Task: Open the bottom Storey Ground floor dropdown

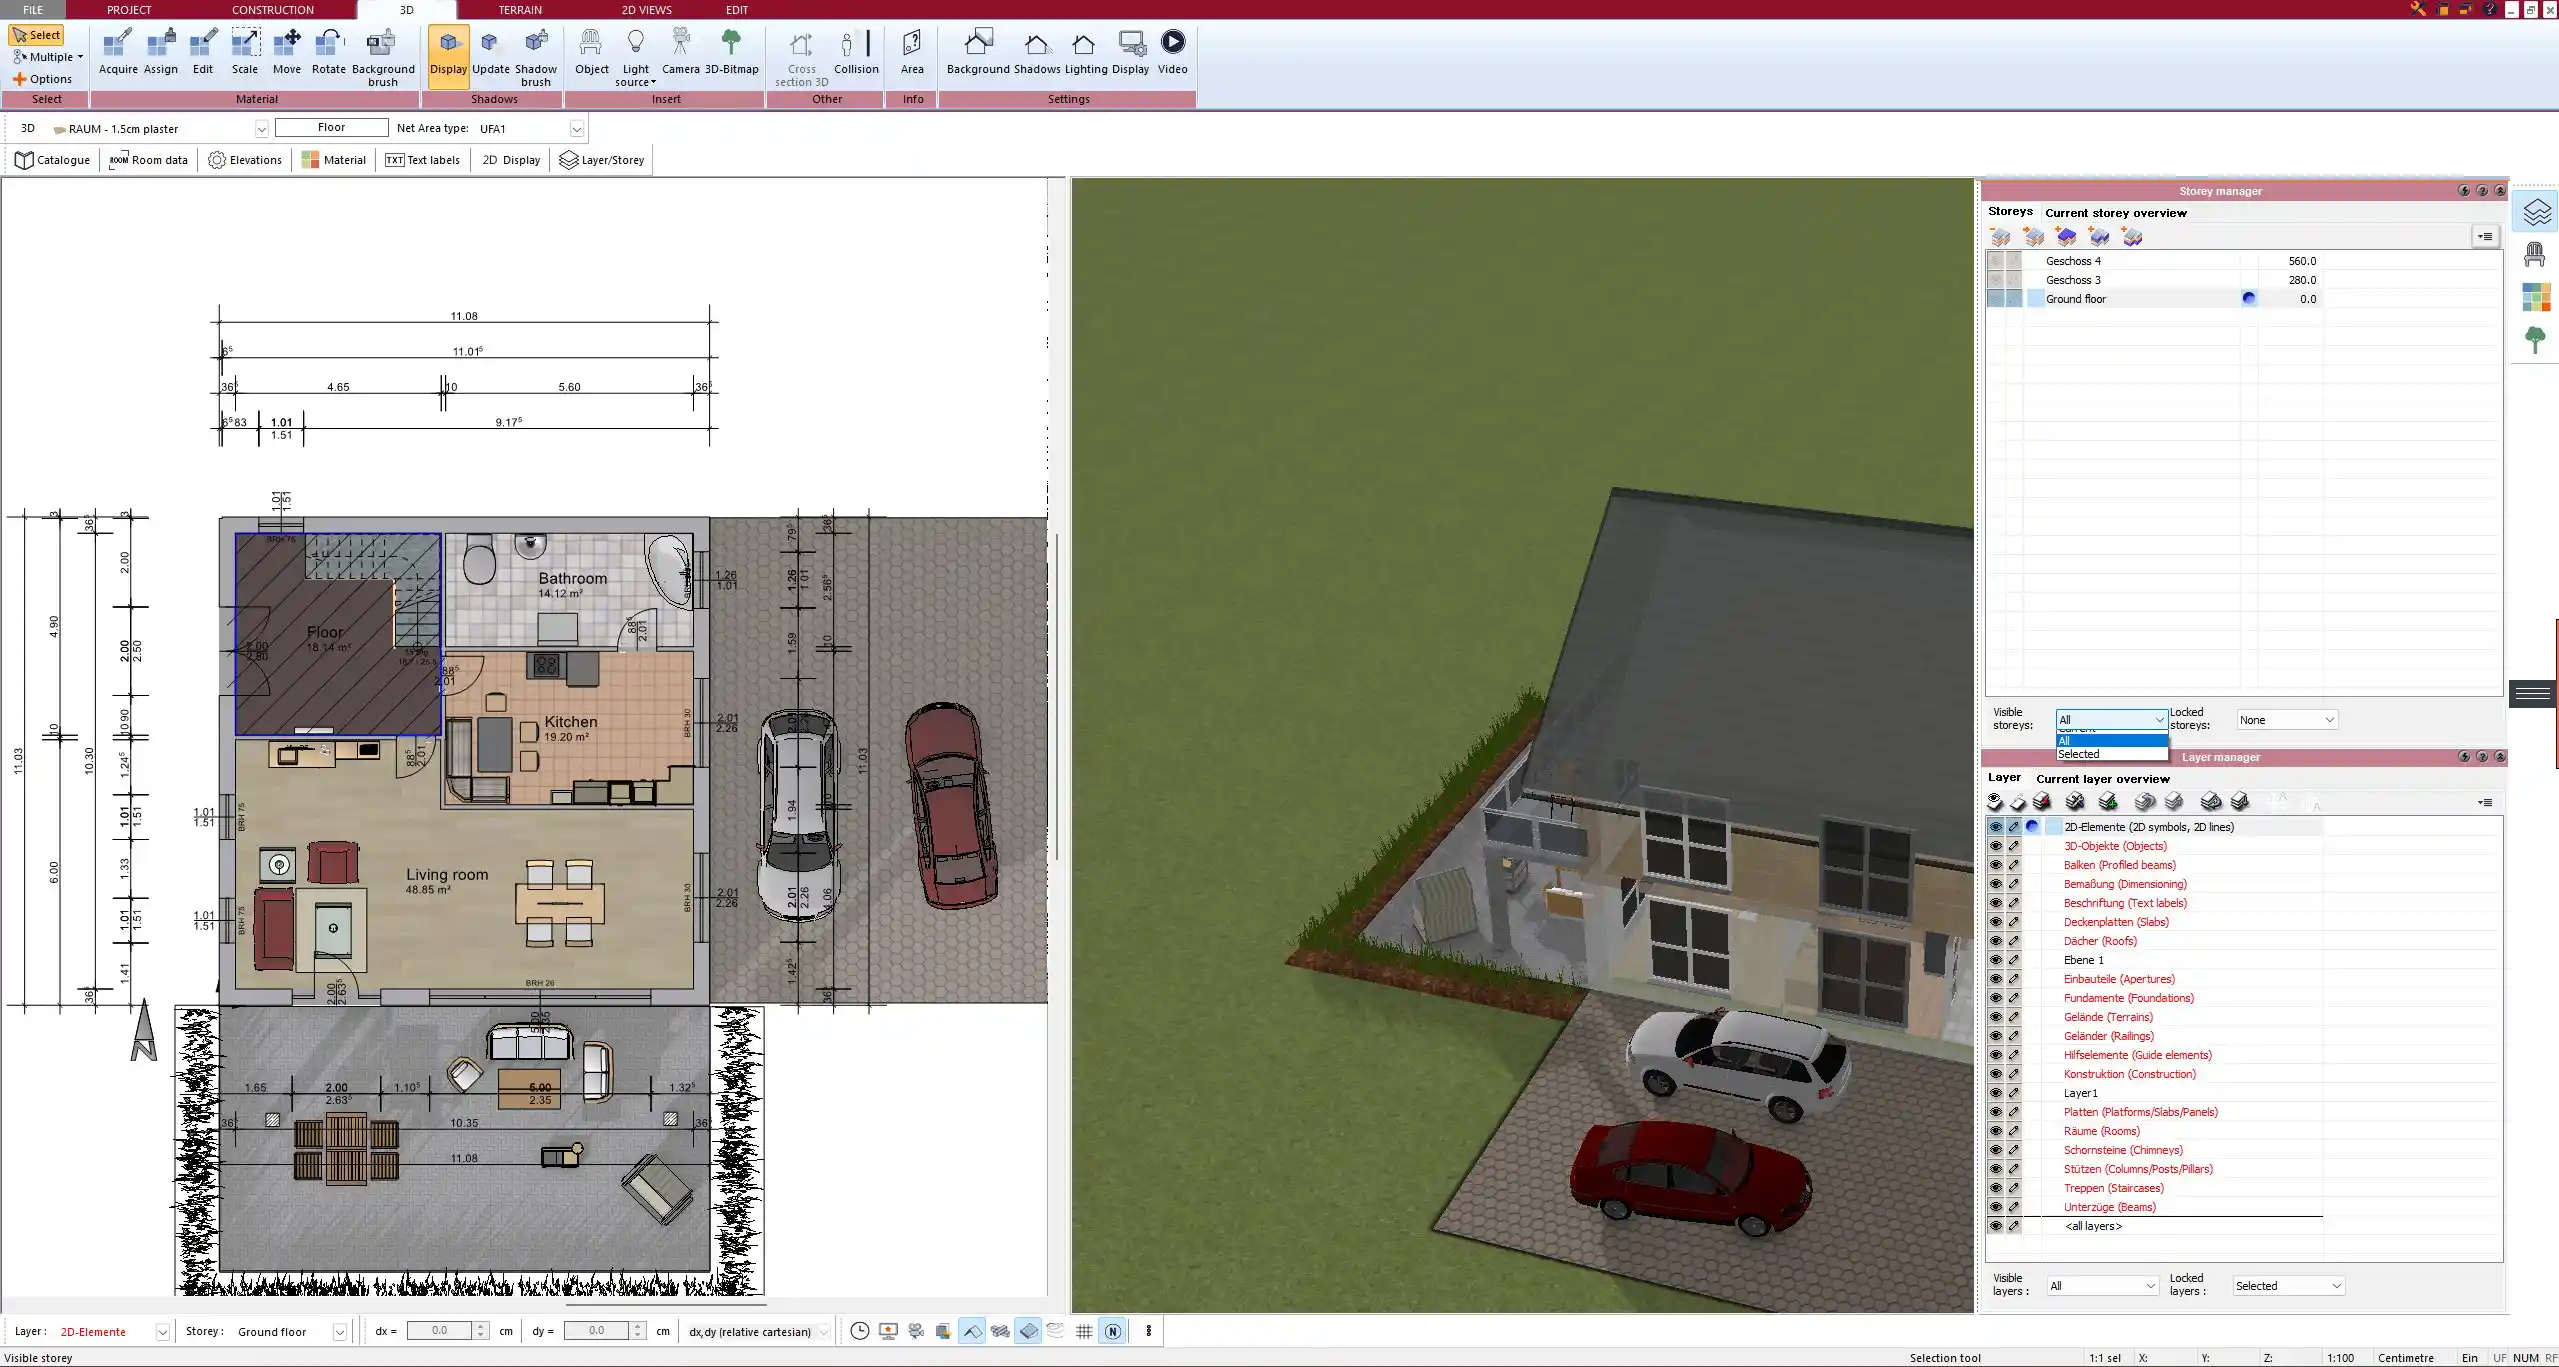Action: [x=339, y=1332]
